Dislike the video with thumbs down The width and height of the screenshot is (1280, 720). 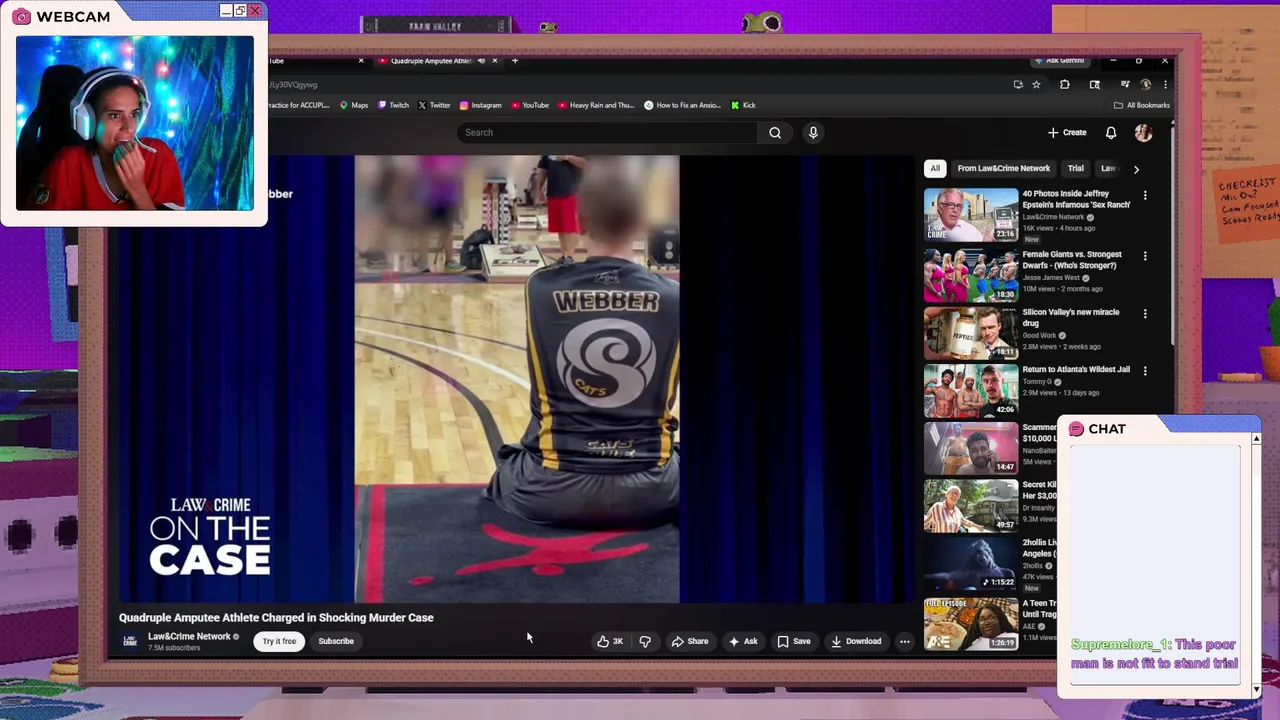(645, 641)
